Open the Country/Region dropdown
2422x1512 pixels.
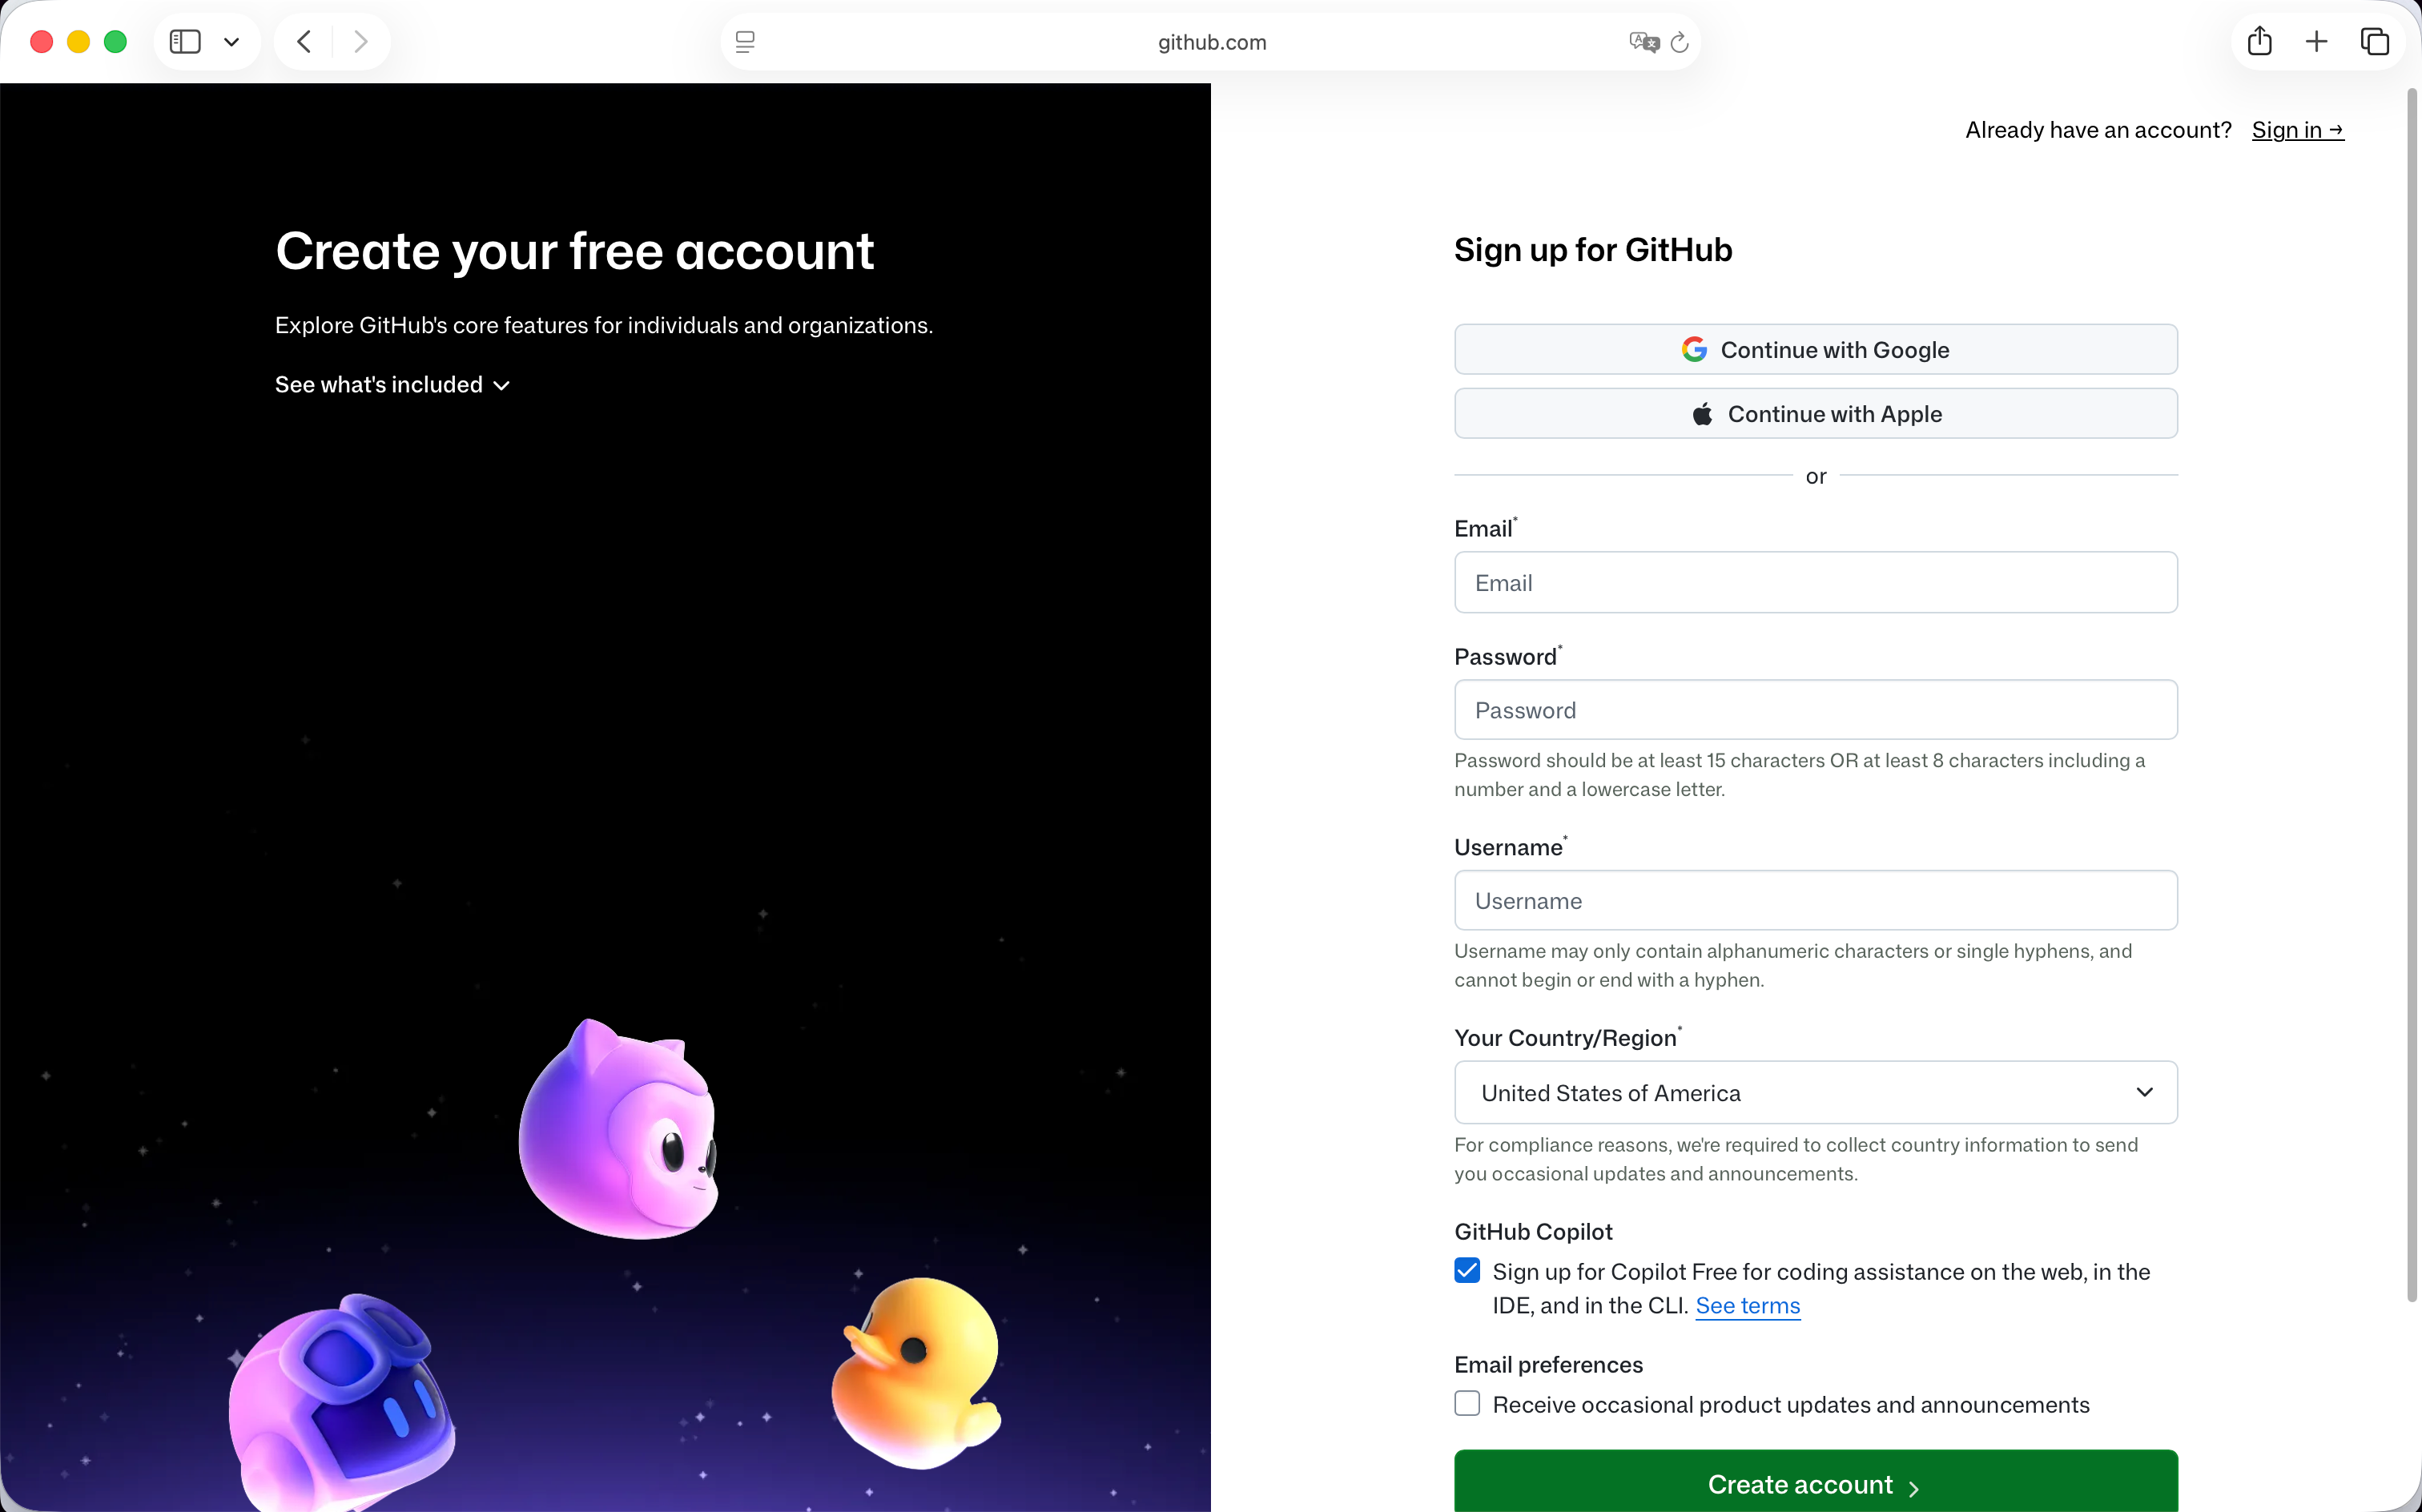[1816, 1092]
